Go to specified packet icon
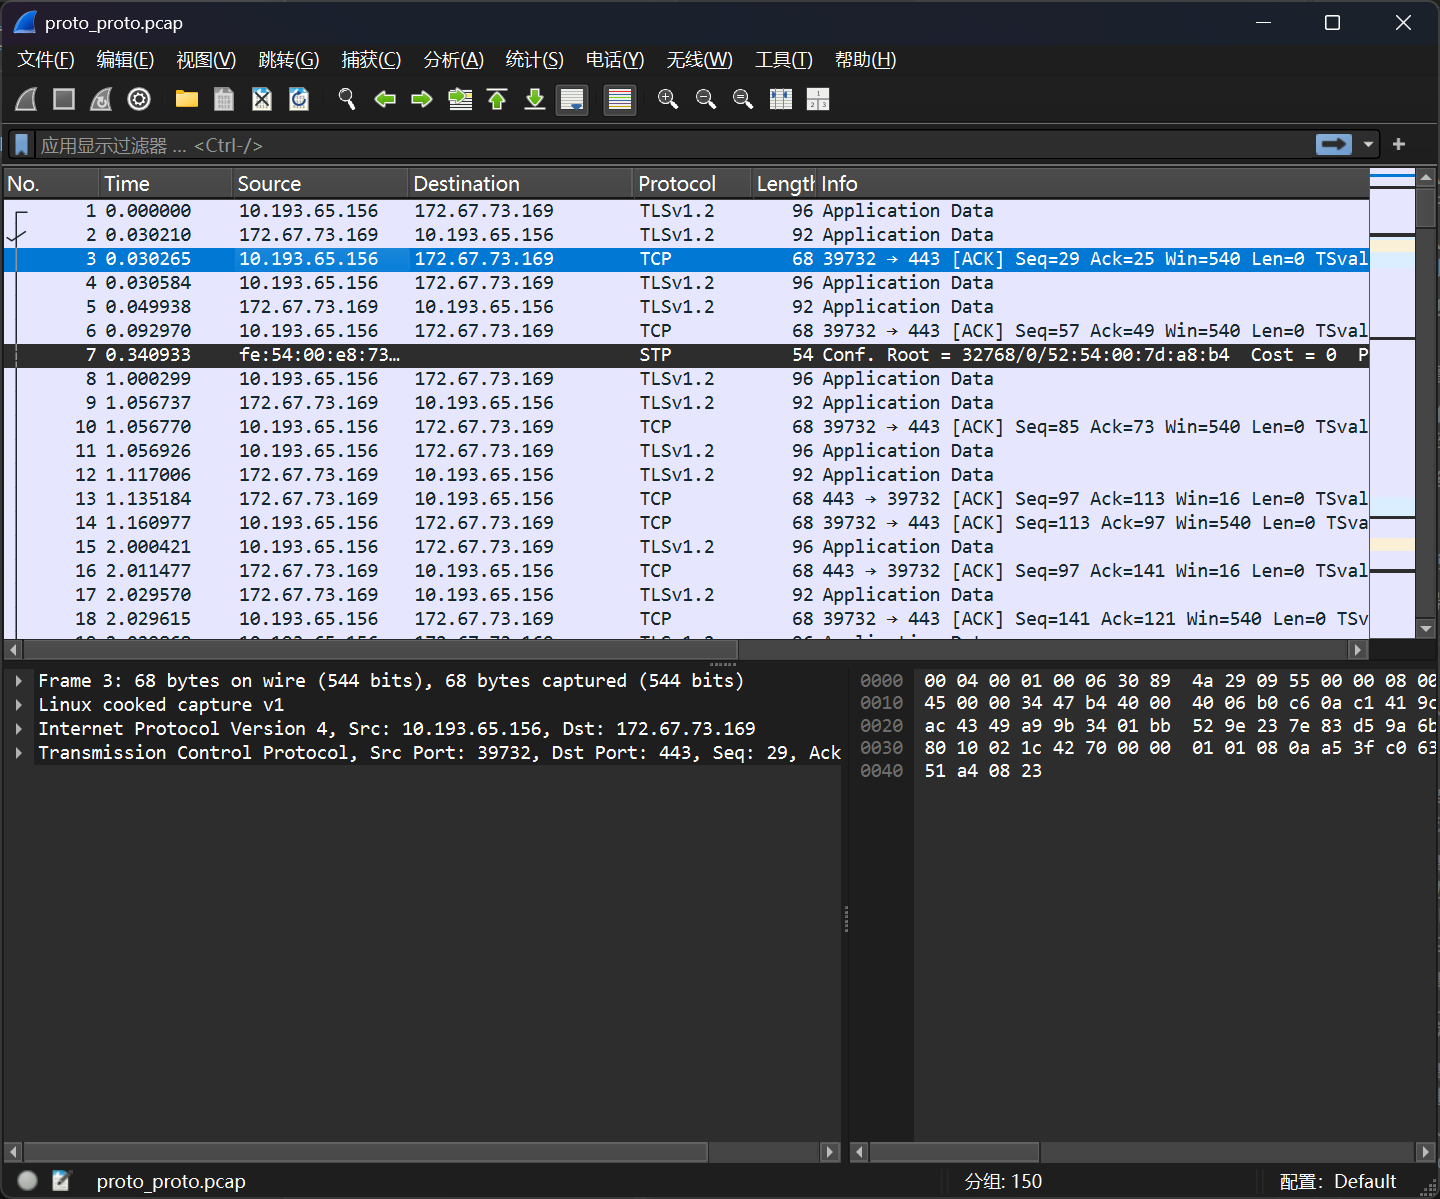Screen dimensions: 1440x1199 click(x=460, y=99)
